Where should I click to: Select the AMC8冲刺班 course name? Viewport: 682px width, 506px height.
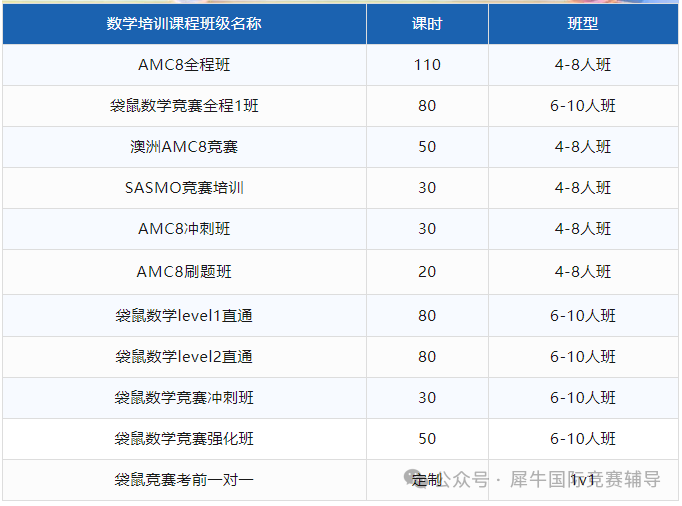[184, 228]
